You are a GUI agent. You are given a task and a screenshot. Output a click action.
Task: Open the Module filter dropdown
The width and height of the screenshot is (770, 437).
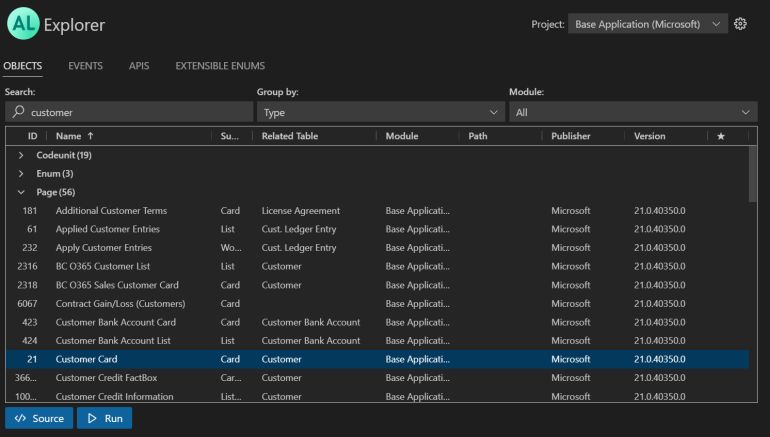tap(632, 113)
